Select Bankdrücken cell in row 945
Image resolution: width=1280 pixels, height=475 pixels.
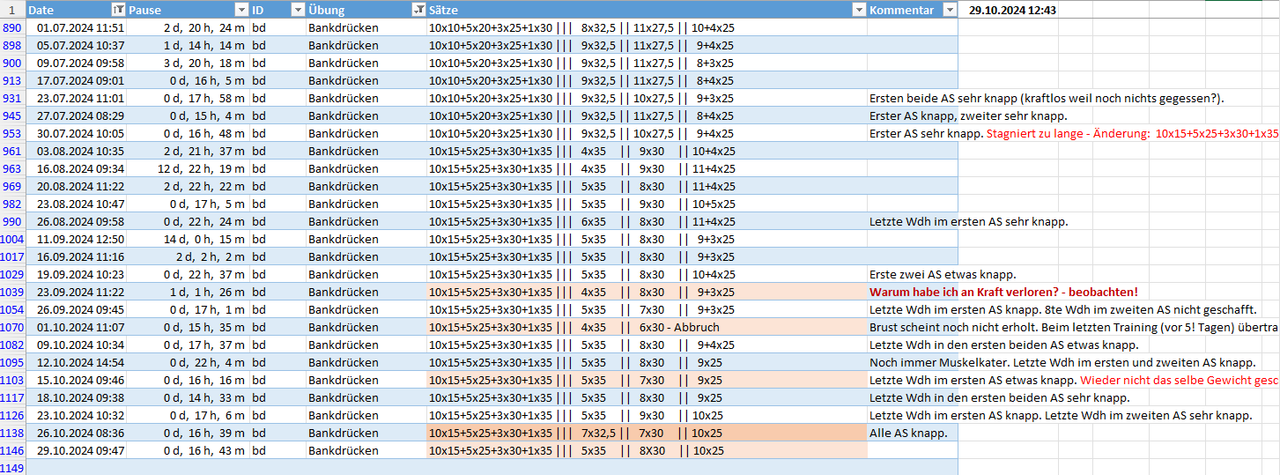point(366,115)
